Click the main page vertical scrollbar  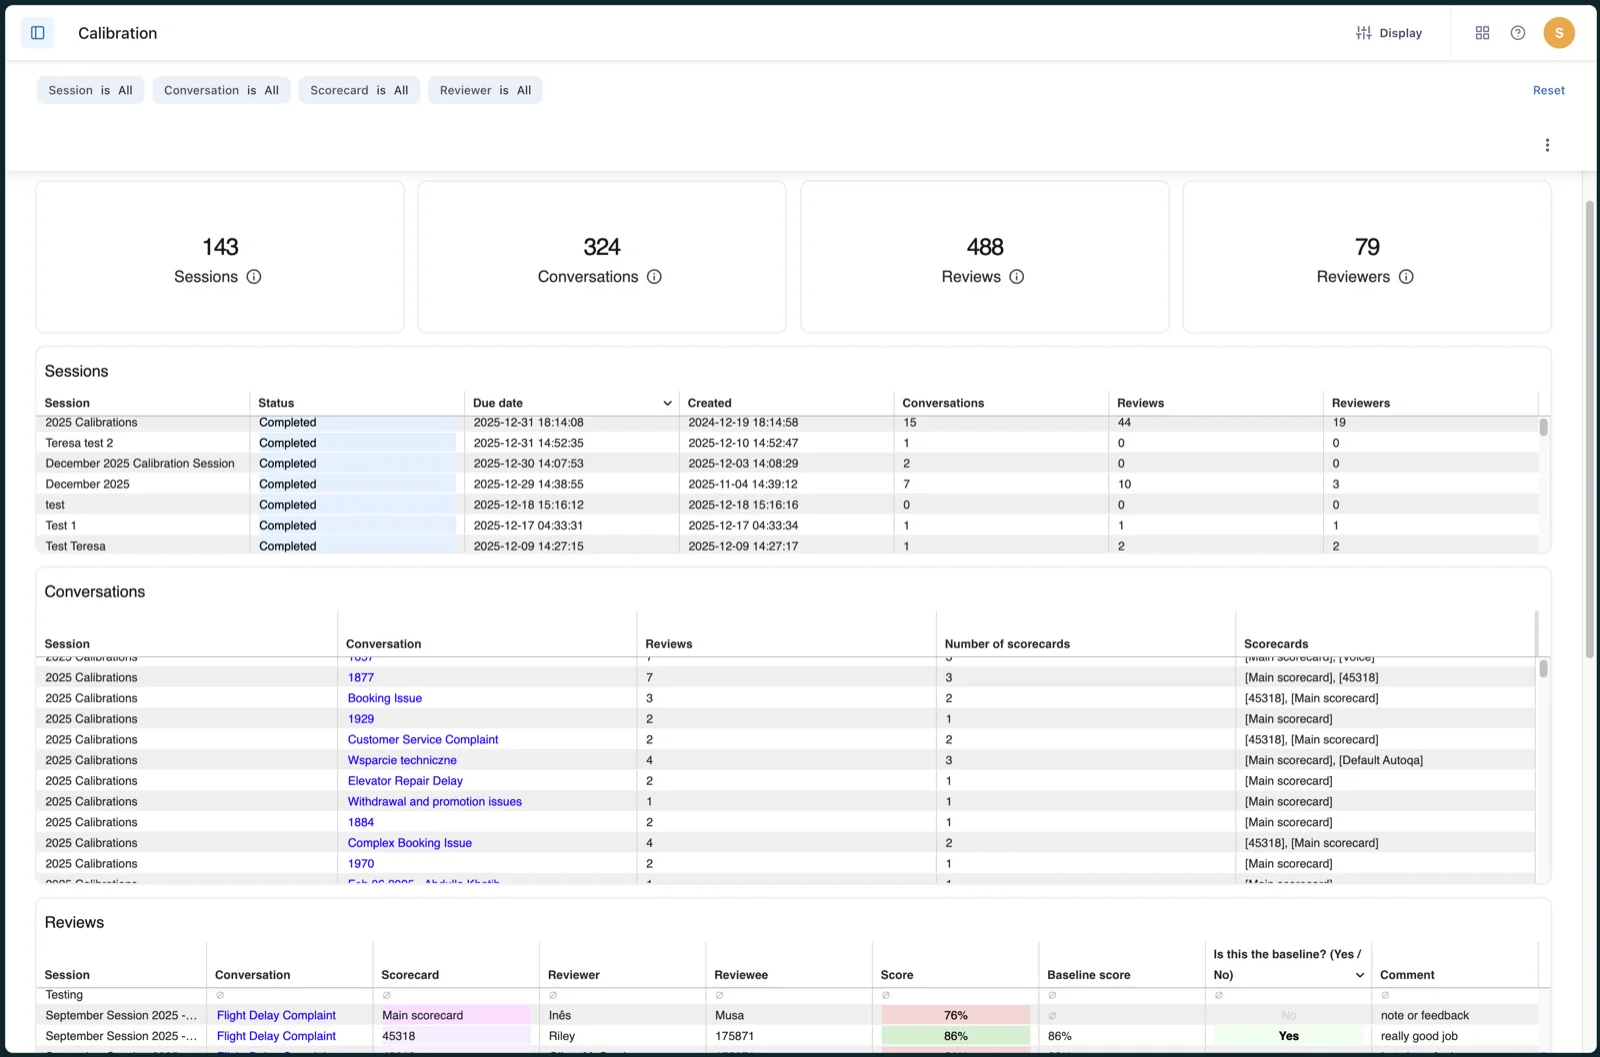pos(1589,430)
